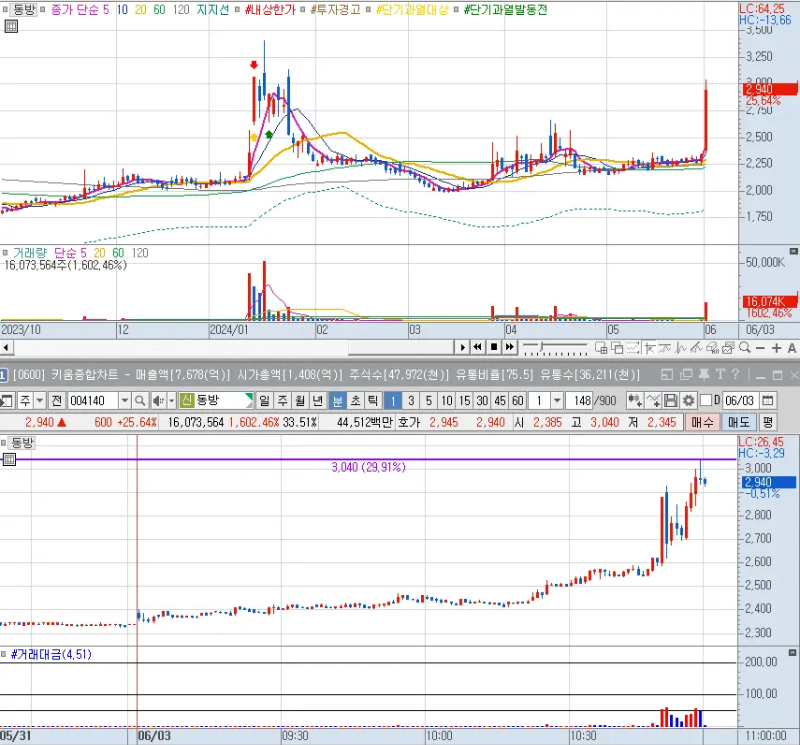Click the stock code field 004140
The width and height of the screenshot is (800, 745).
click(93, 401)
